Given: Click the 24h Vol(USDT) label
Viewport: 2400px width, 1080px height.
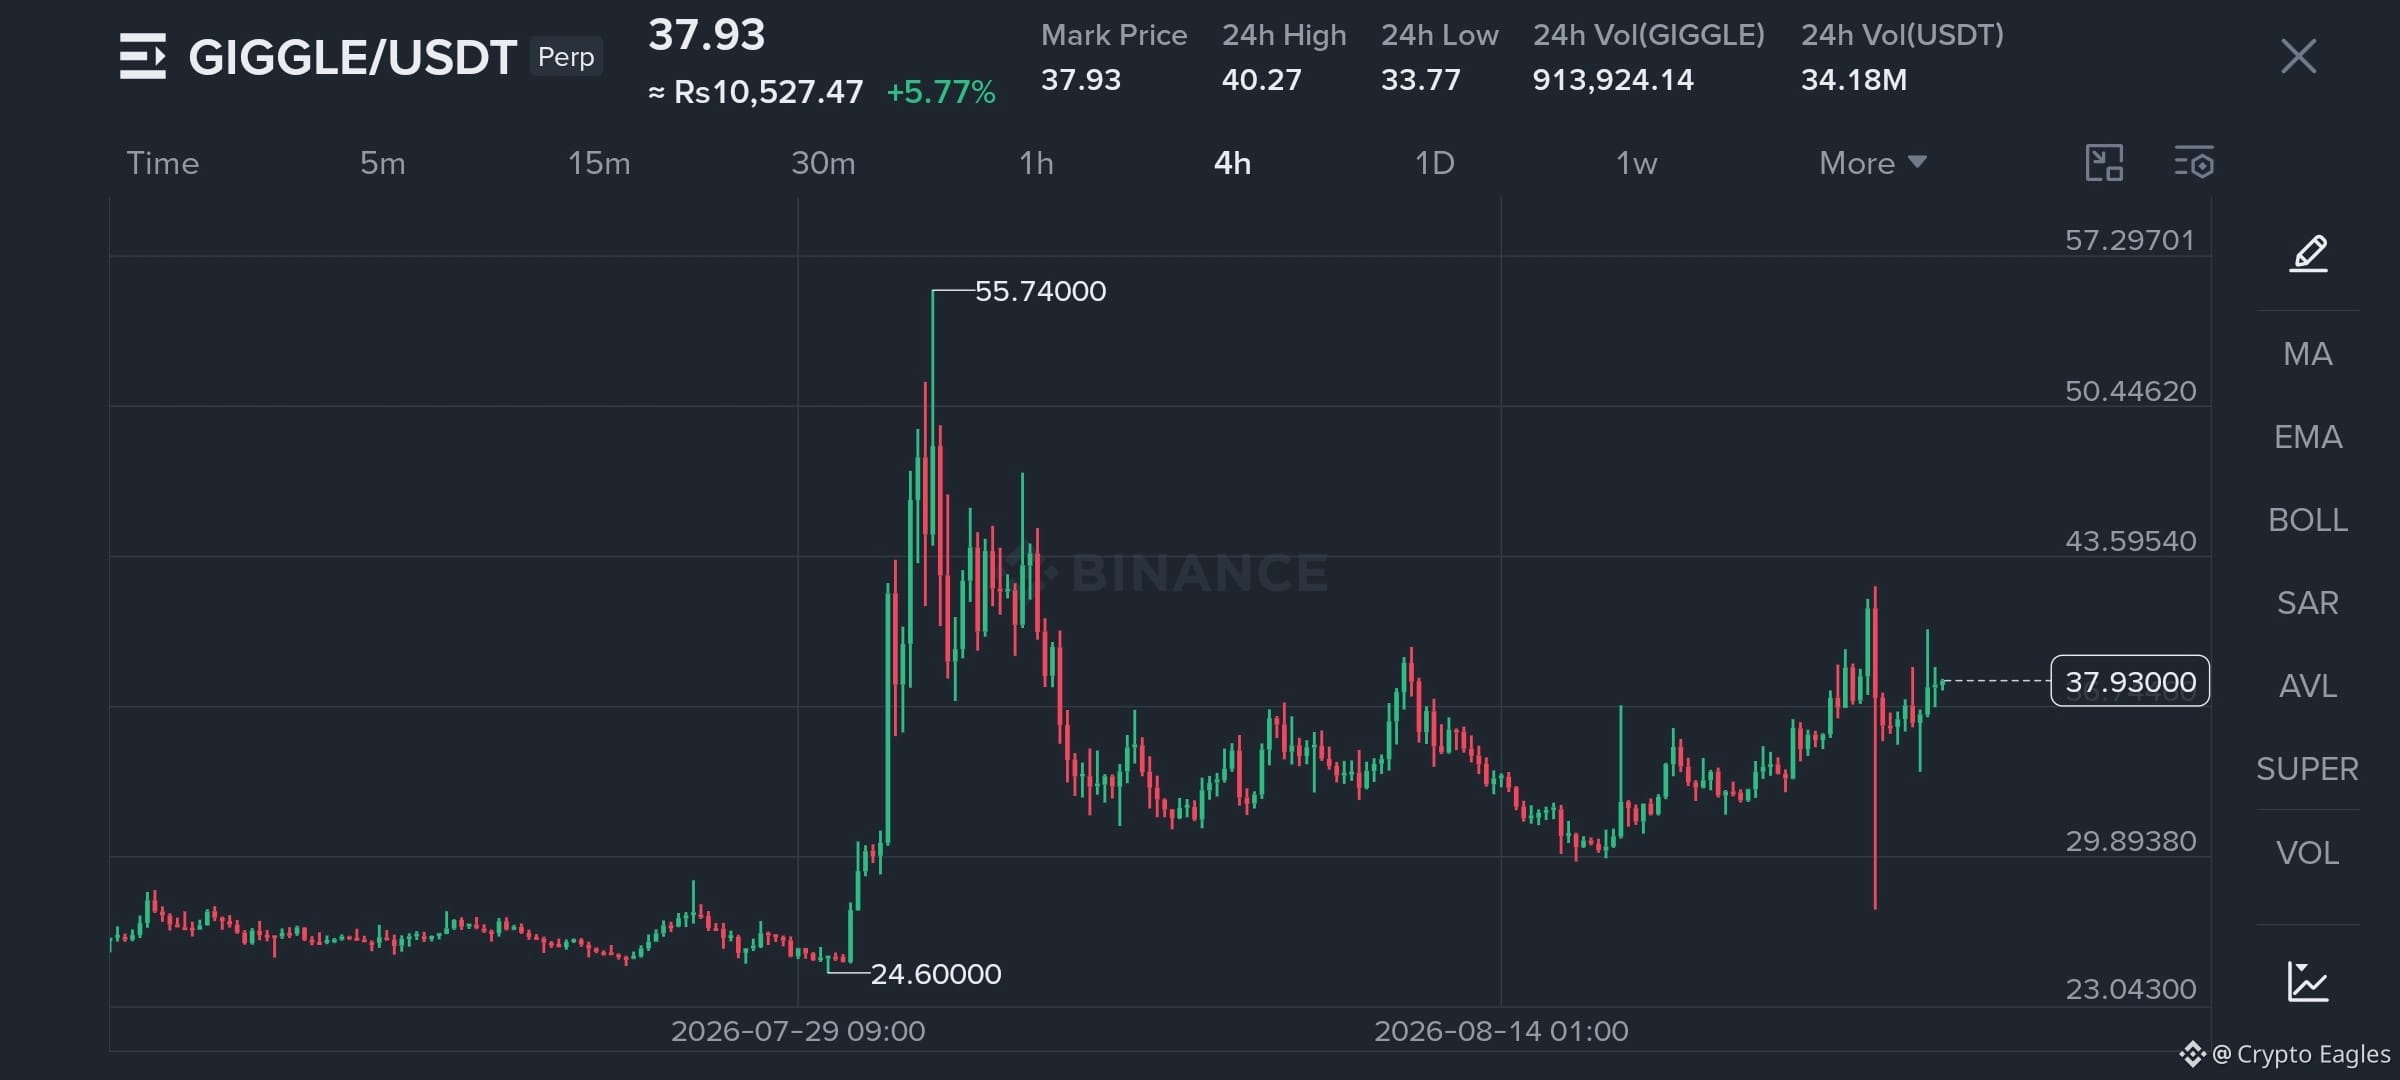Looking at the screenshot, I should pyautogui.click(x=1902, y=36).
